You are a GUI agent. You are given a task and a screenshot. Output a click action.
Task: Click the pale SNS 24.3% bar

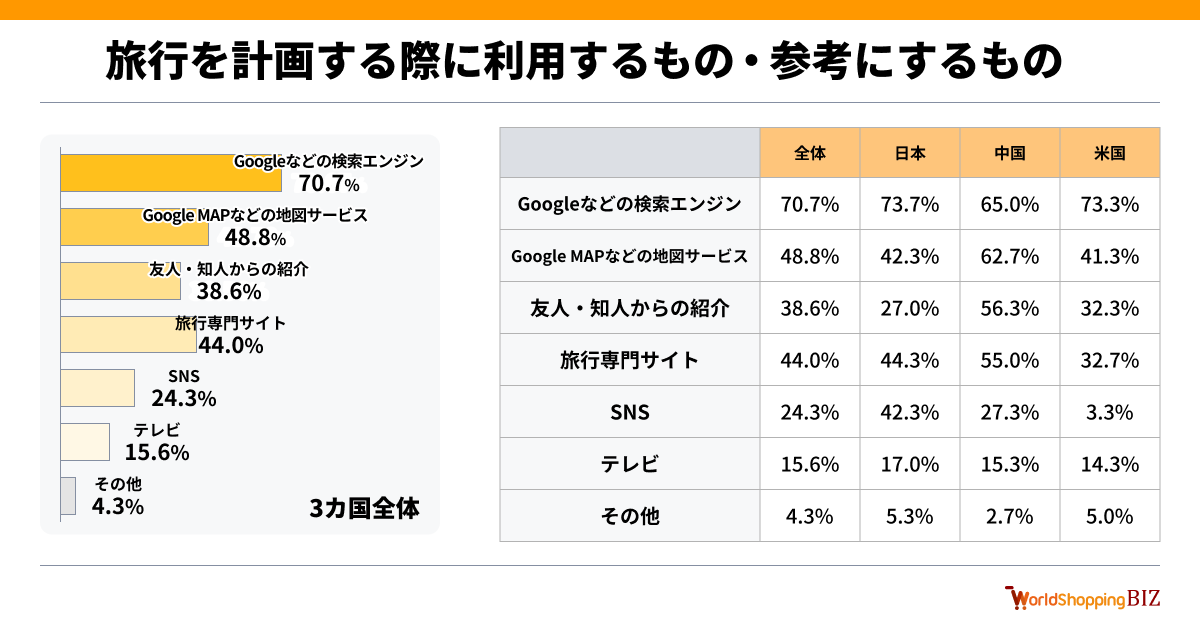[97, 387]
